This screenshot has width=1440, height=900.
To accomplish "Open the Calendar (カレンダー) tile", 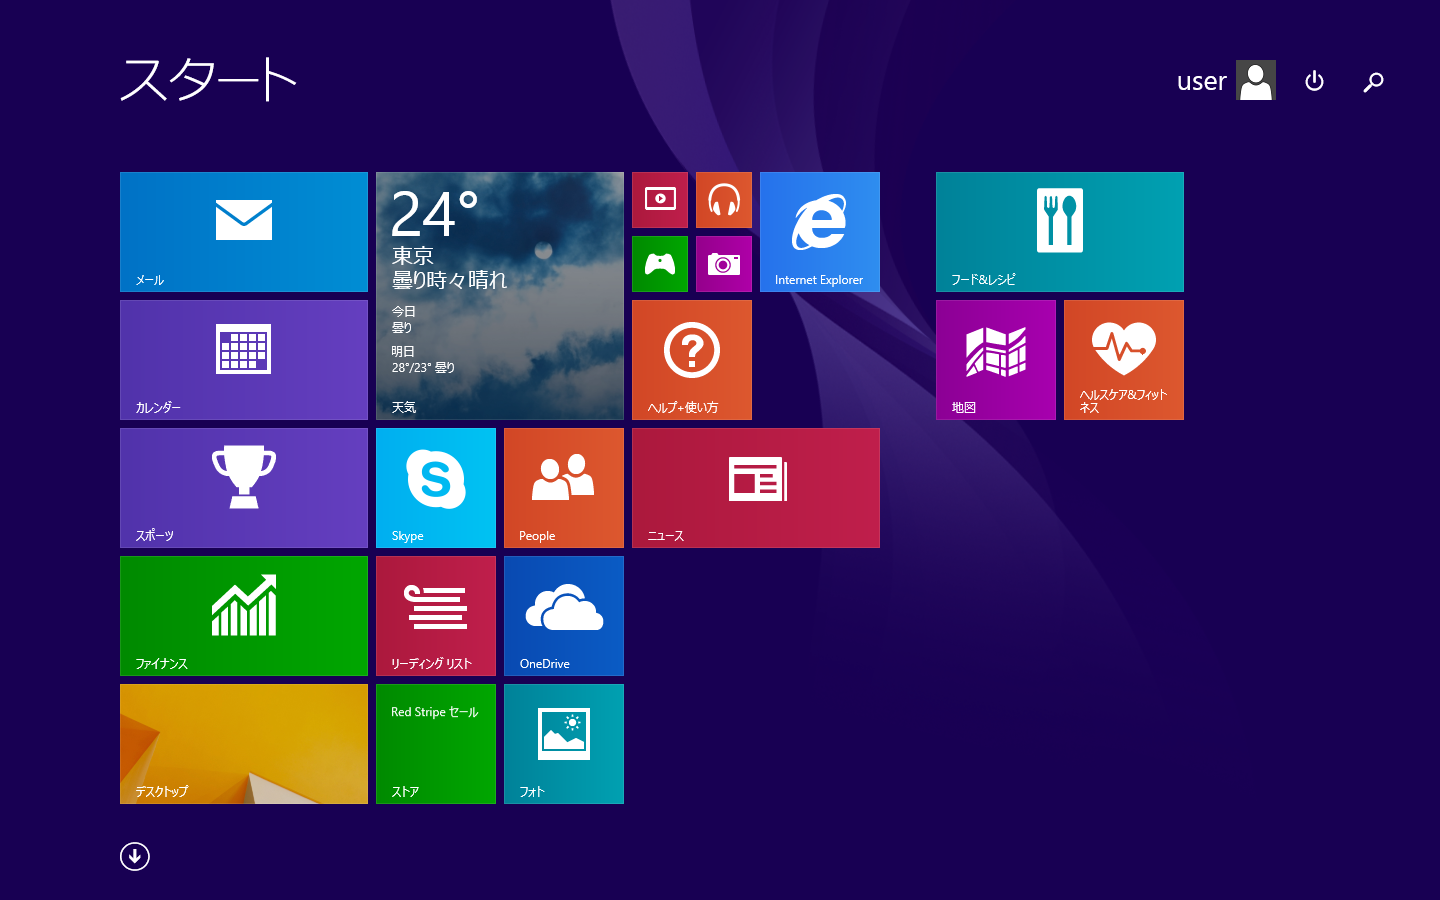I will coord(244,360).
